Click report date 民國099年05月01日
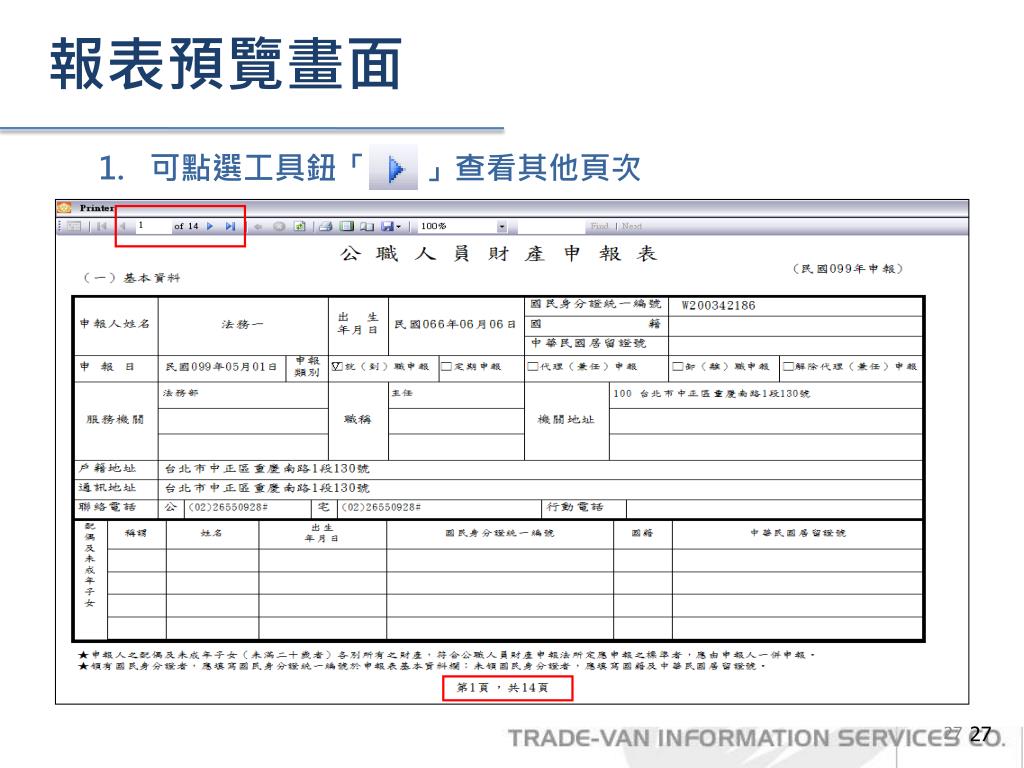The height and width of the screenshot is (768, 1024). 221,367
